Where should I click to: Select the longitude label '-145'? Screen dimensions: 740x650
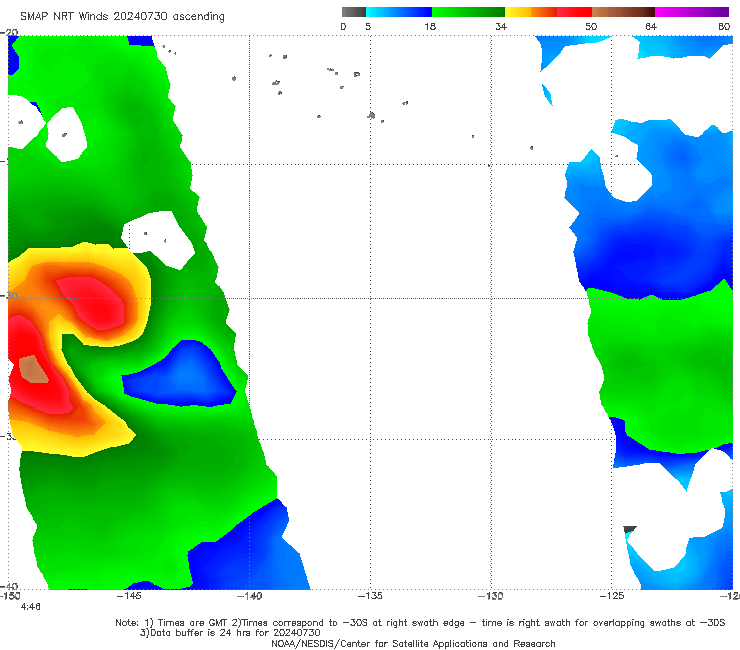(129, 596)
